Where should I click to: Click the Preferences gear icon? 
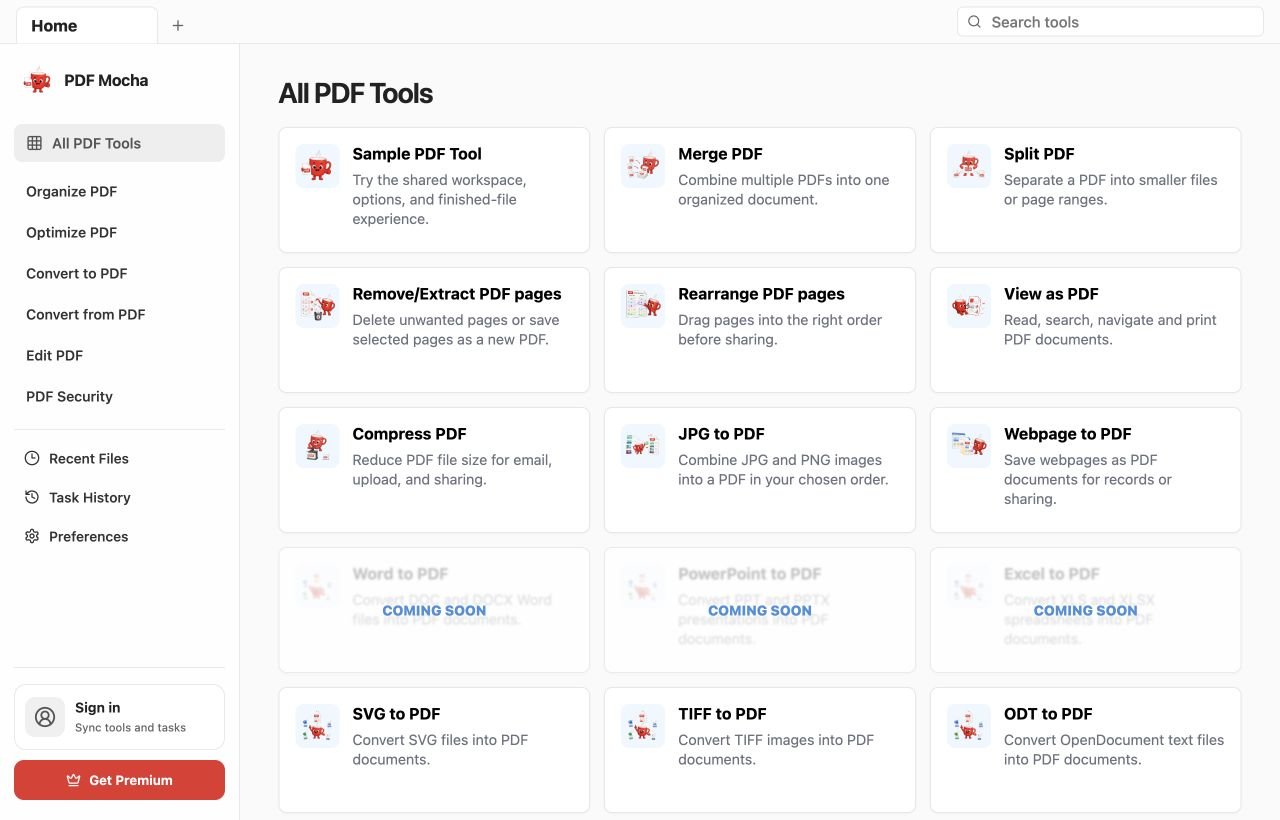[32, 536]
